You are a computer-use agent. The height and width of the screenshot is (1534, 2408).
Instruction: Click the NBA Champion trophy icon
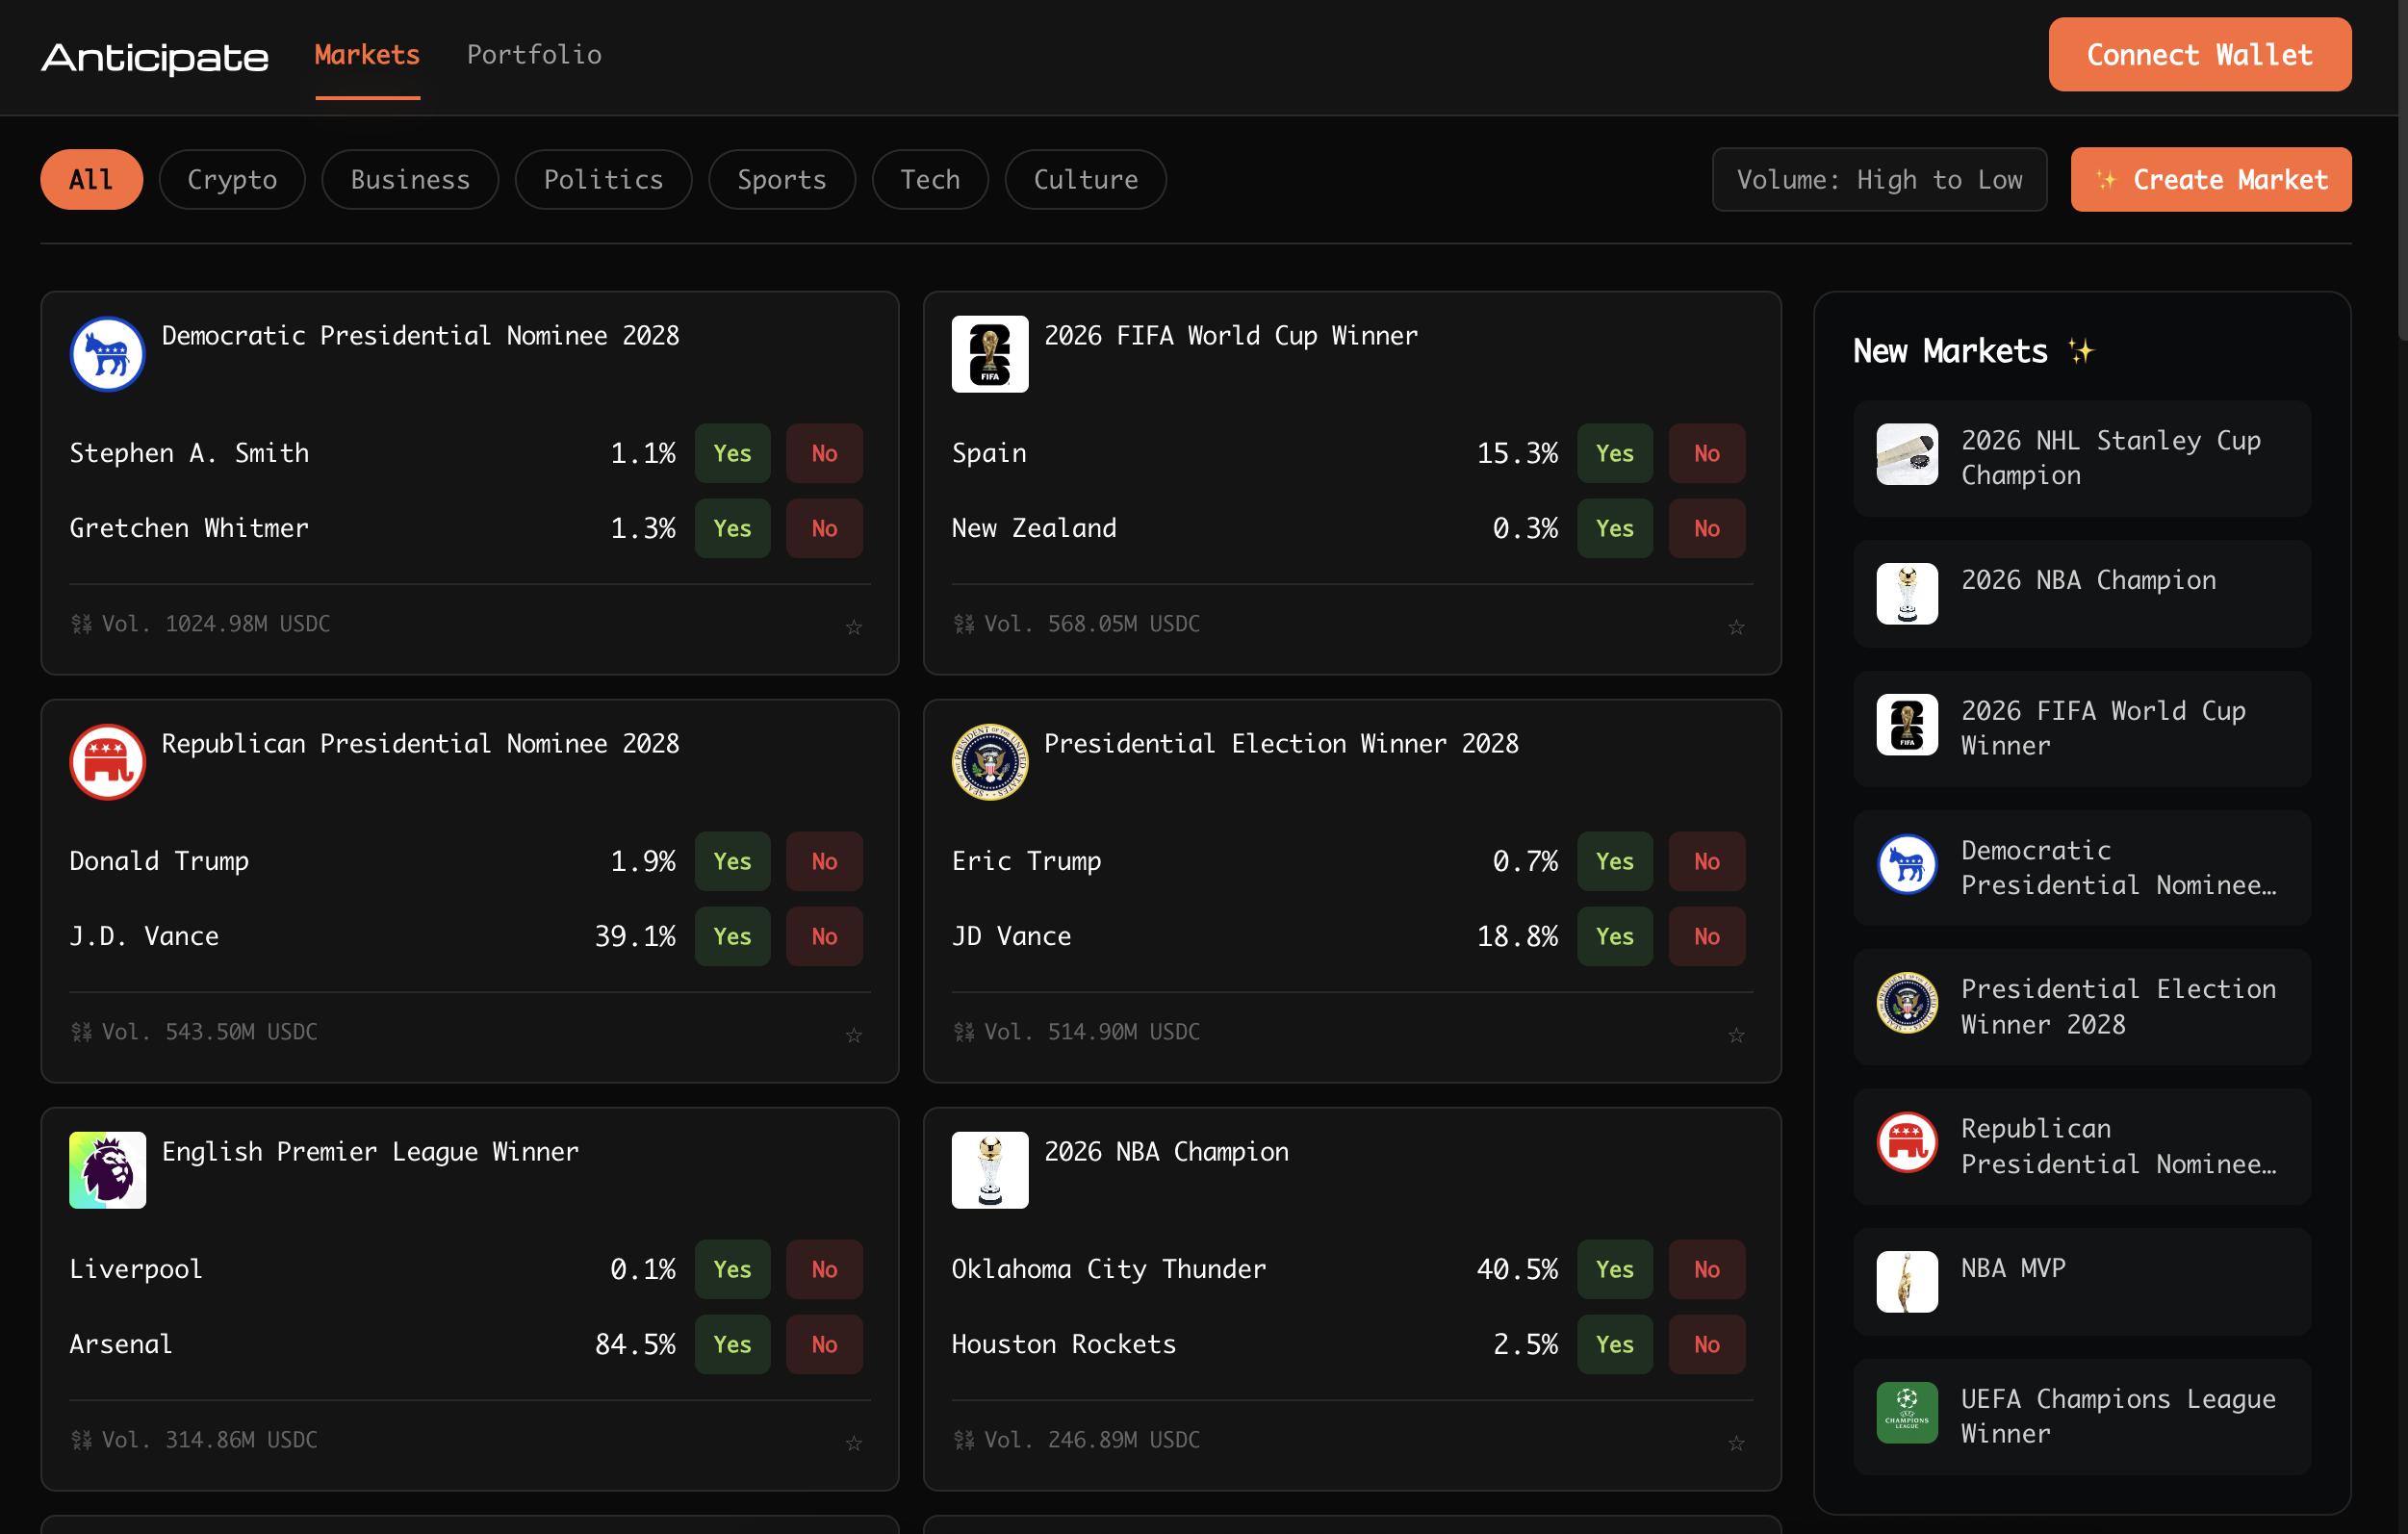click(990, 1169)
